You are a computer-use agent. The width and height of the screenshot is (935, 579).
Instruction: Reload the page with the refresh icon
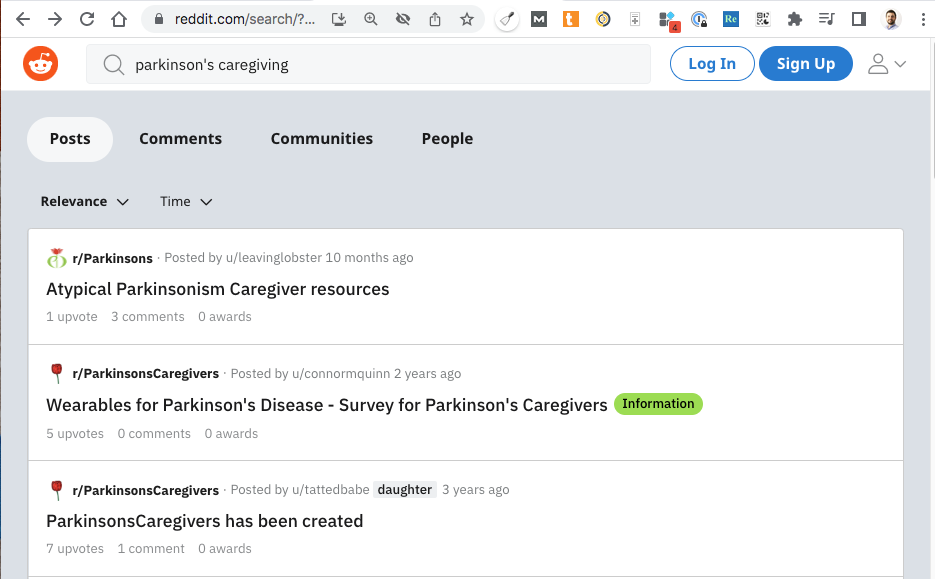(x=87, y=19)
